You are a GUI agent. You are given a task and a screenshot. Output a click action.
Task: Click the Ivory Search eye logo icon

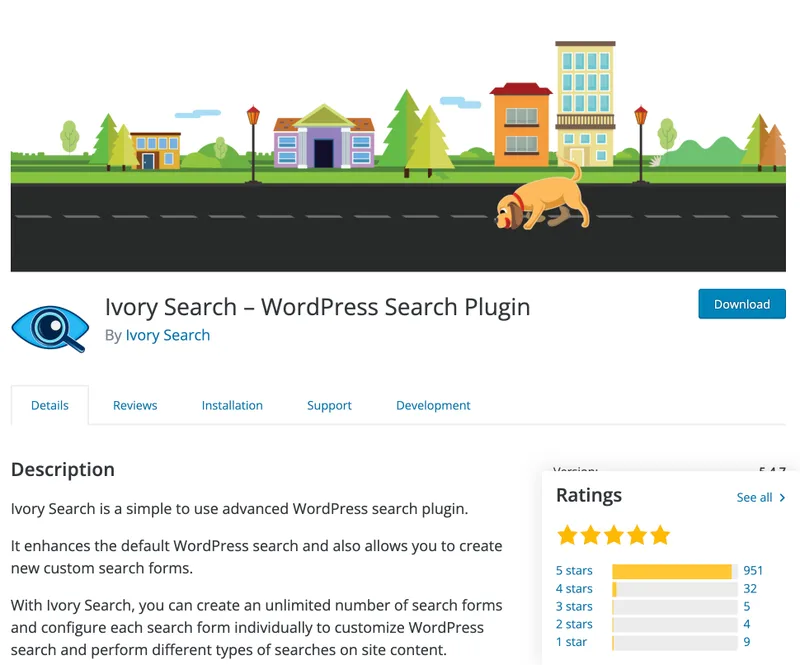(x=50, y=328)
